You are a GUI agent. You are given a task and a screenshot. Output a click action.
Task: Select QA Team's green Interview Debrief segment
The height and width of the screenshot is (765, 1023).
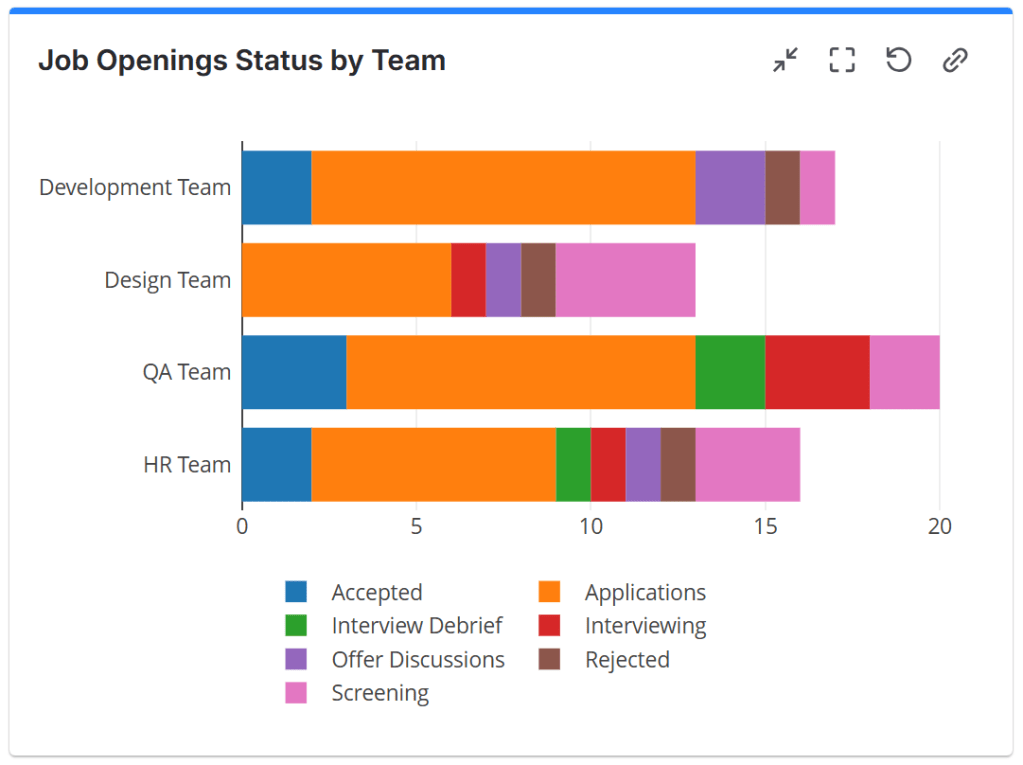[x=730, y=372]
